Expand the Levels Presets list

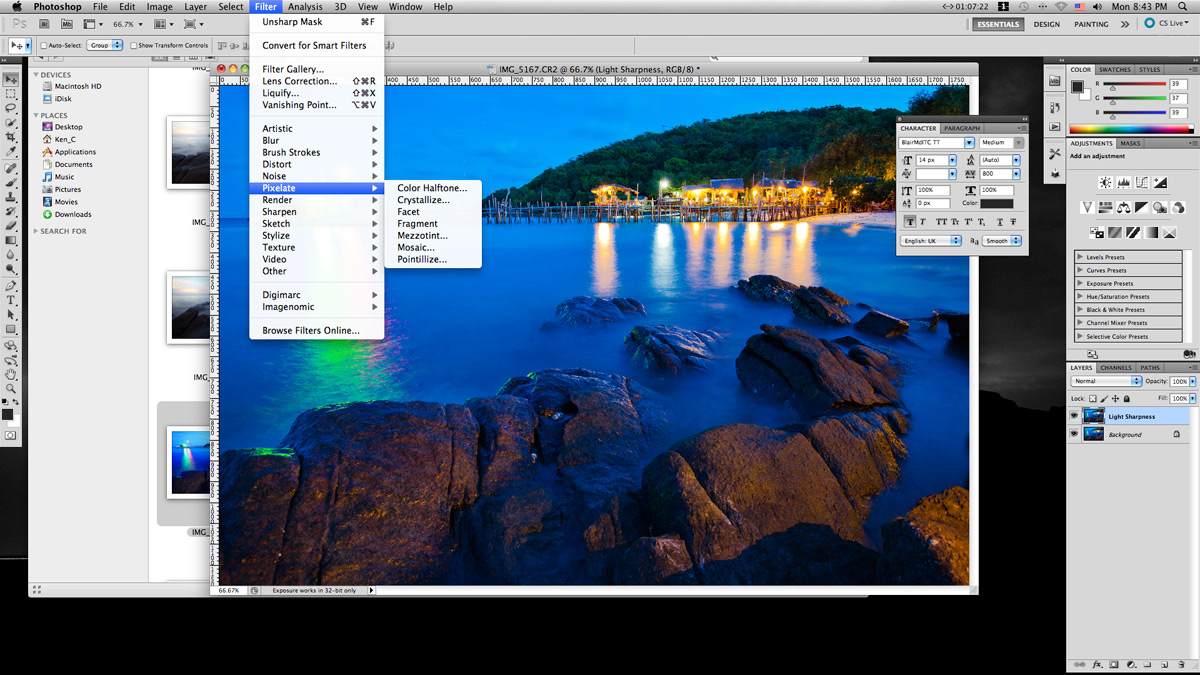tap(1080, 258)
